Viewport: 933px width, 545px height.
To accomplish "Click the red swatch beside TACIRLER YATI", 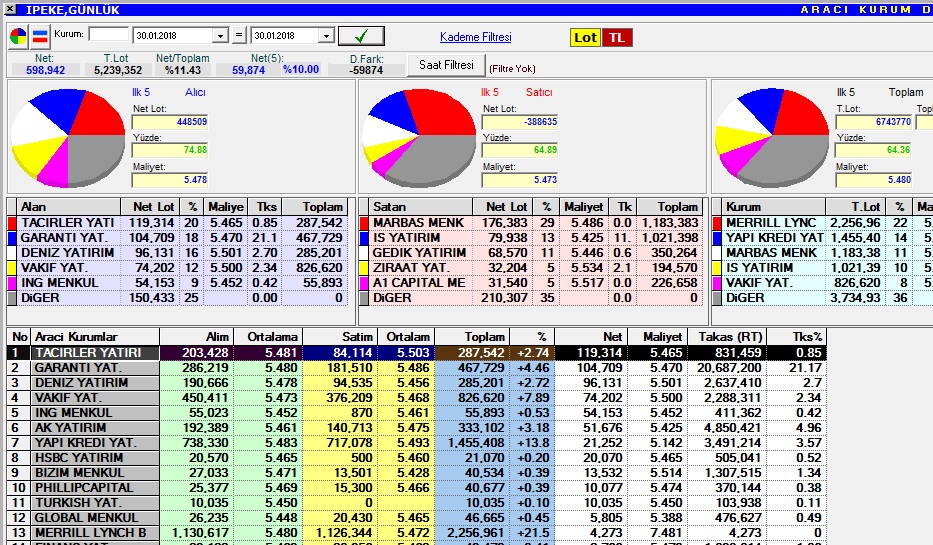I will coord(12,223).
